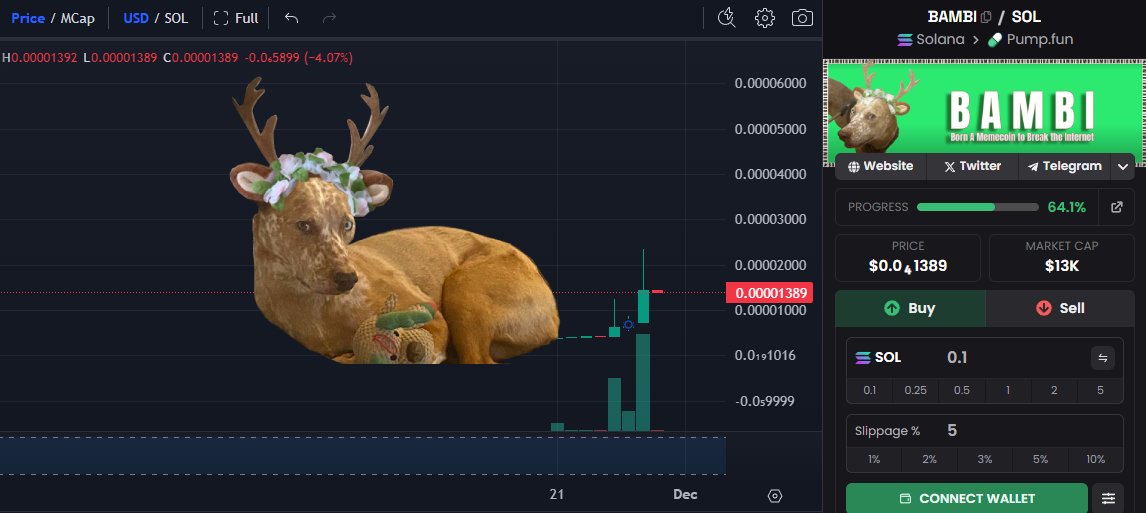Click the CONNECT WALLET button
The image size is (1146, 513).
(967, 498)
